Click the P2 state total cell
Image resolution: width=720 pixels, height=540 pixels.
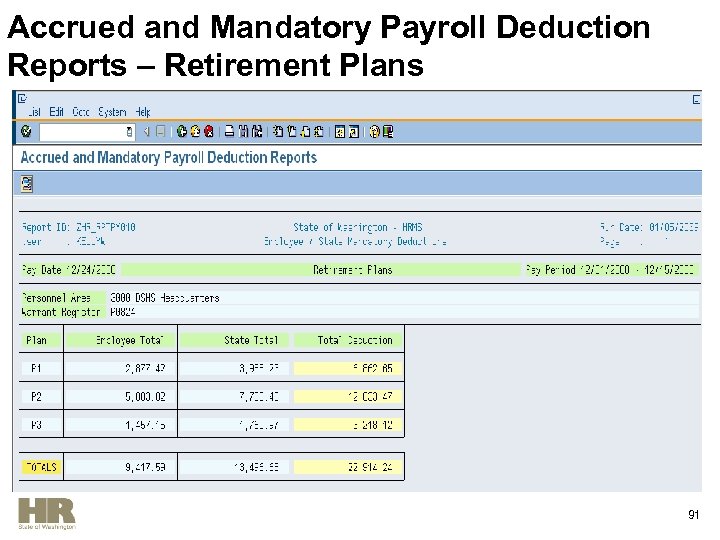(234, 397)
